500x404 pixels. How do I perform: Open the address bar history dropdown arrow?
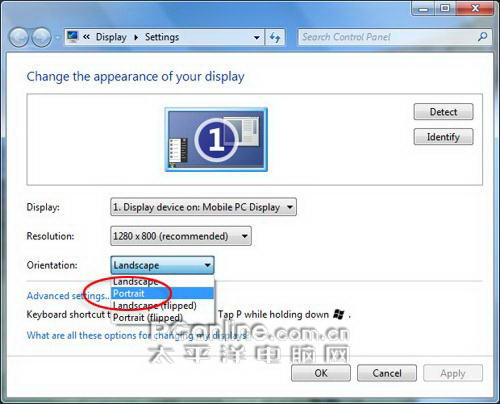pyautogui.click(x=257, y=37)
